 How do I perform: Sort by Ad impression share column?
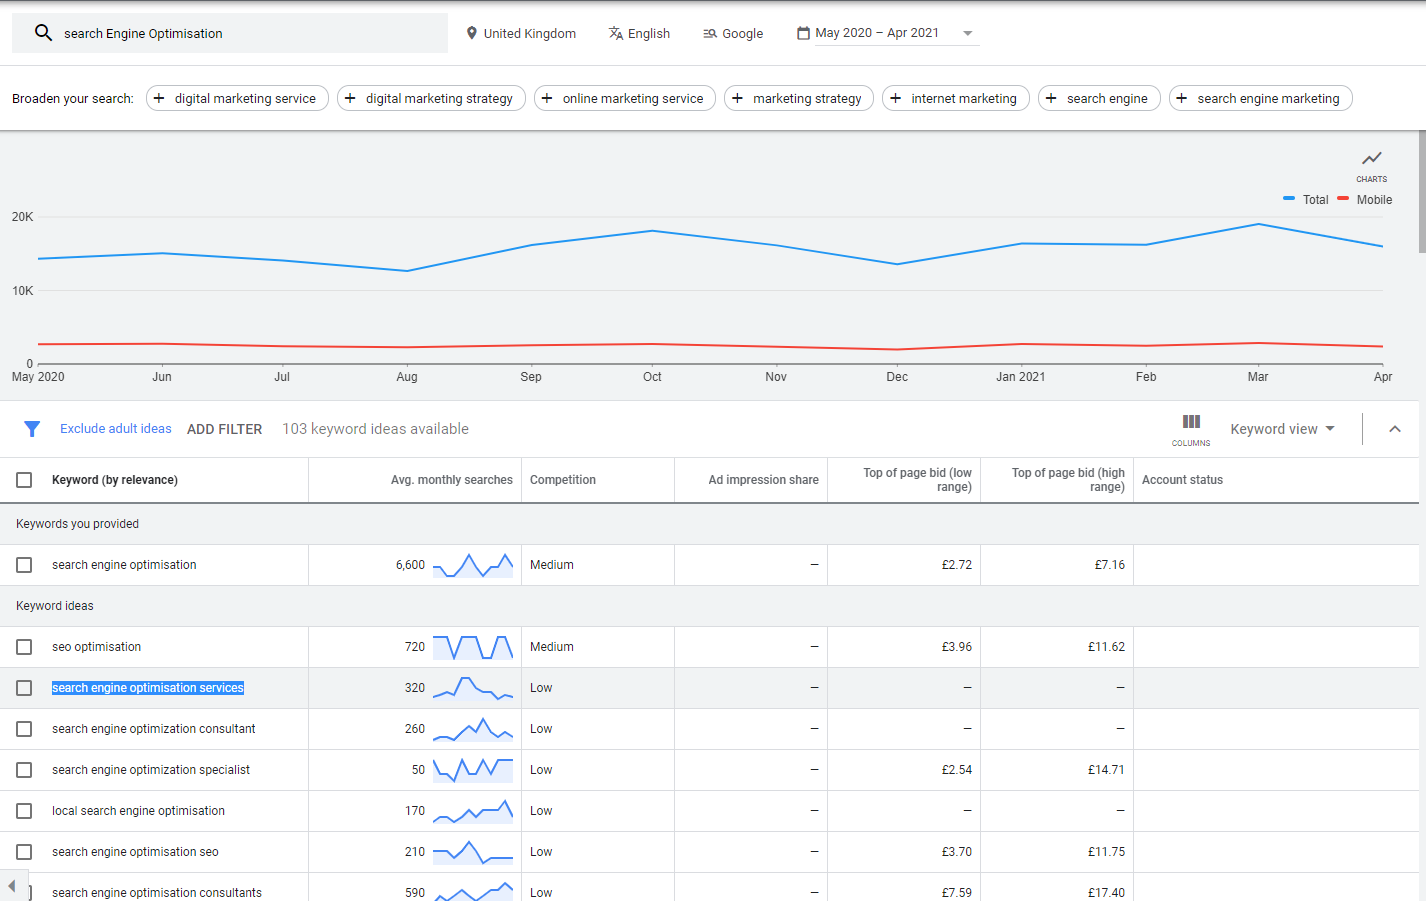764,480
